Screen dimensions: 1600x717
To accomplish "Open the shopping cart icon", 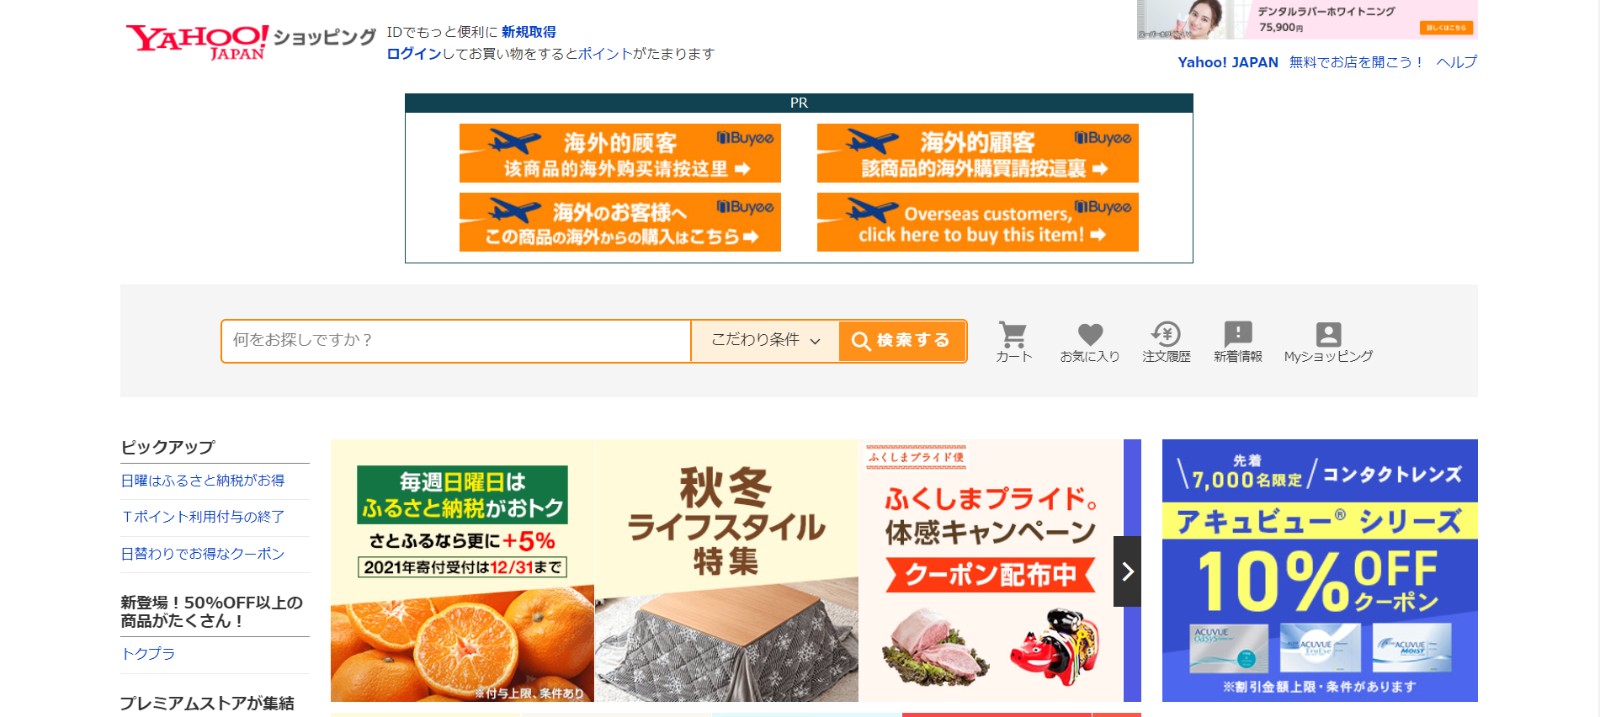I will [x=1013, y=341].
